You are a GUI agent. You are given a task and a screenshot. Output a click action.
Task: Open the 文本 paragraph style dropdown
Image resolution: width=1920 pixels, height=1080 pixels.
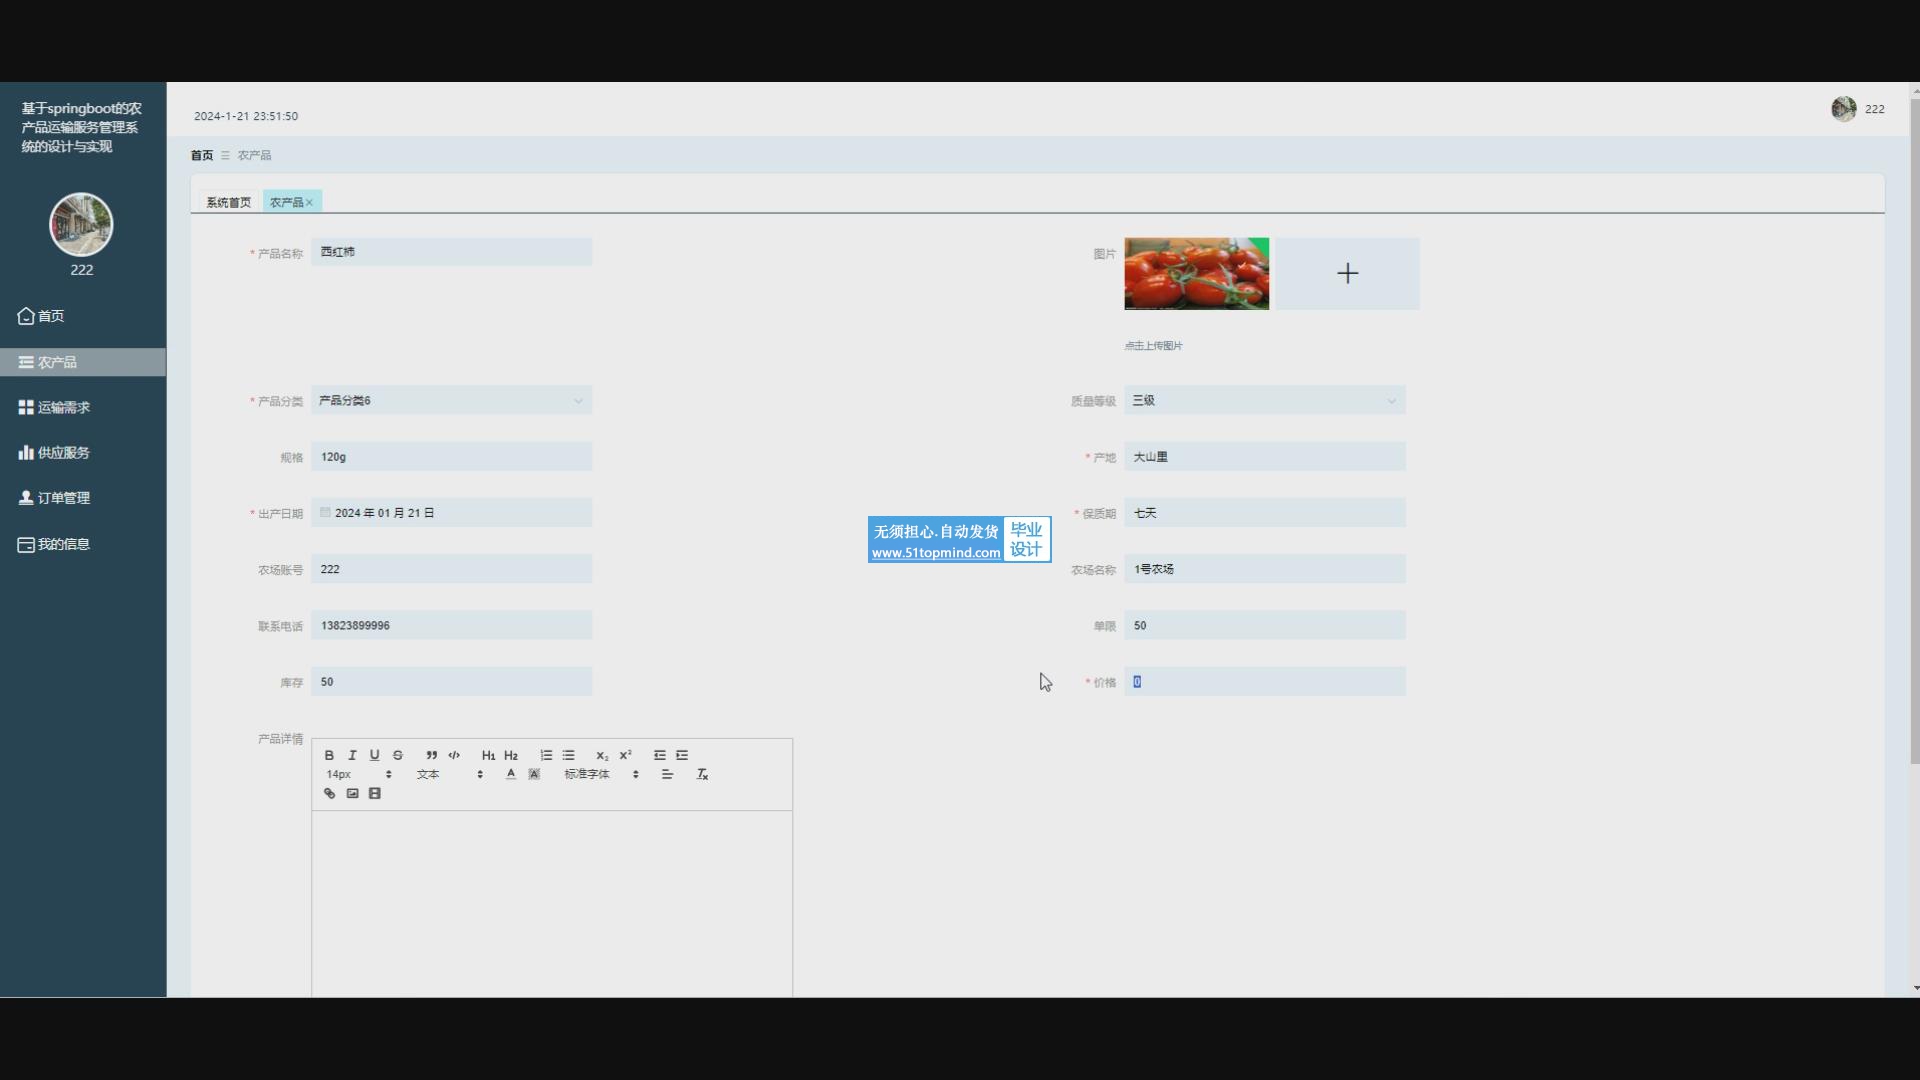click(x=450, y=774)
